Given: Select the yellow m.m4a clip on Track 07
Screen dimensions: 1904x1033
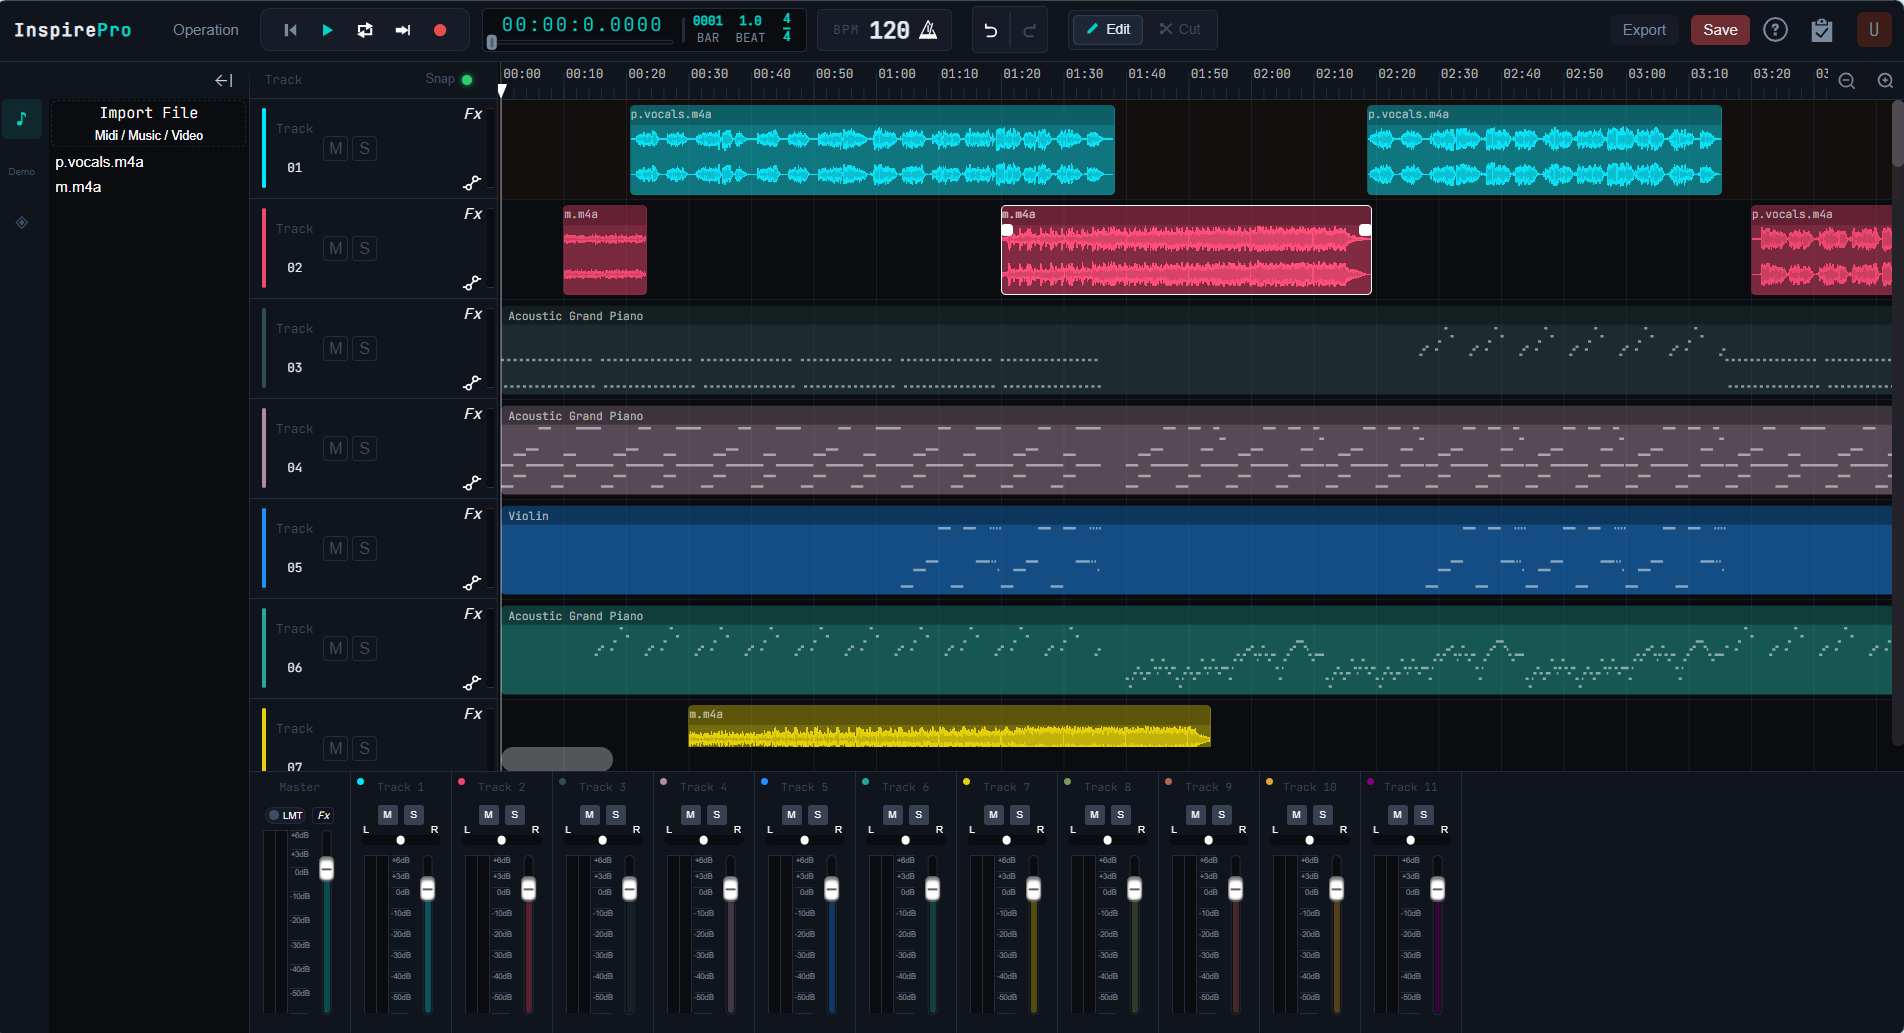Looking at the screenshot, I should [949, 727].
